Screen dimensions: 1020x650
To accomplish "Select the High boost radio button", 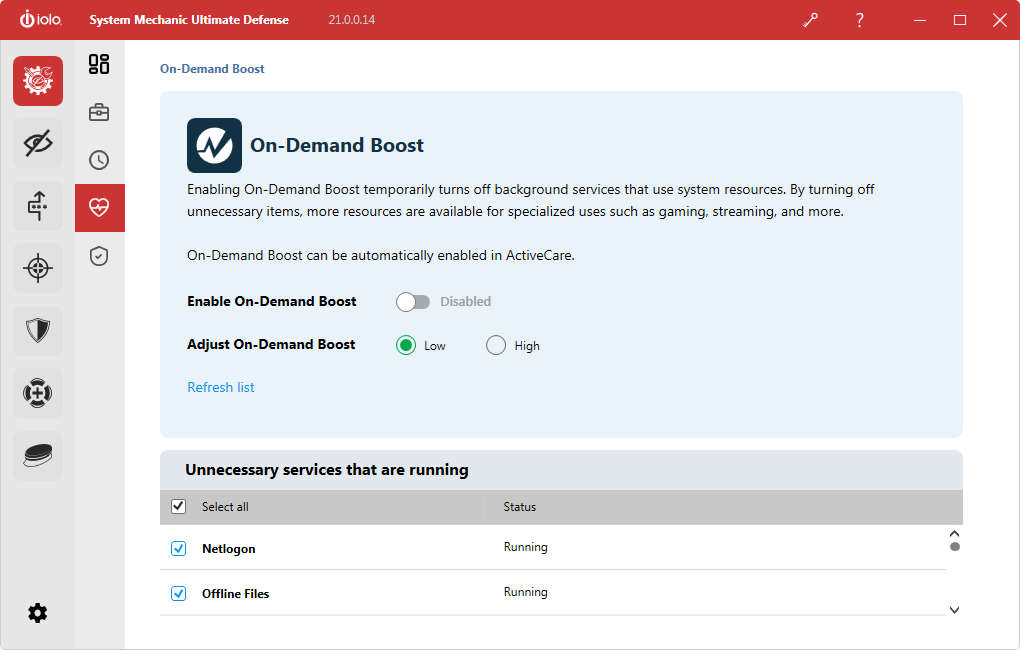I will tap(496, 345).
